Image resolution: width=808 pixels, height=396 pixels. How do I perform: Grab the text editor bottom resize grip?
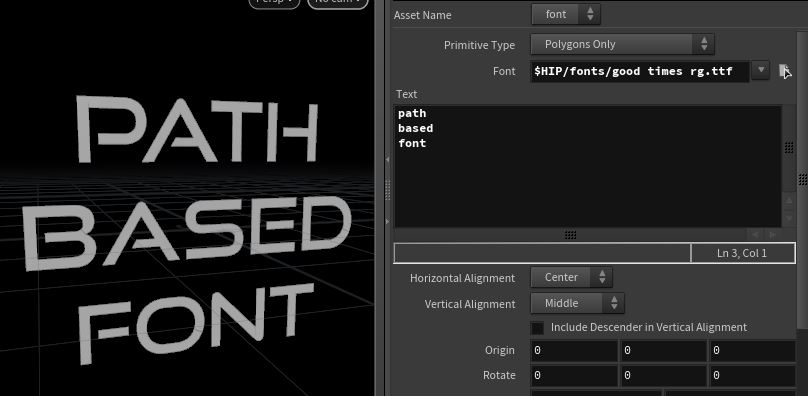coord(570,235)
